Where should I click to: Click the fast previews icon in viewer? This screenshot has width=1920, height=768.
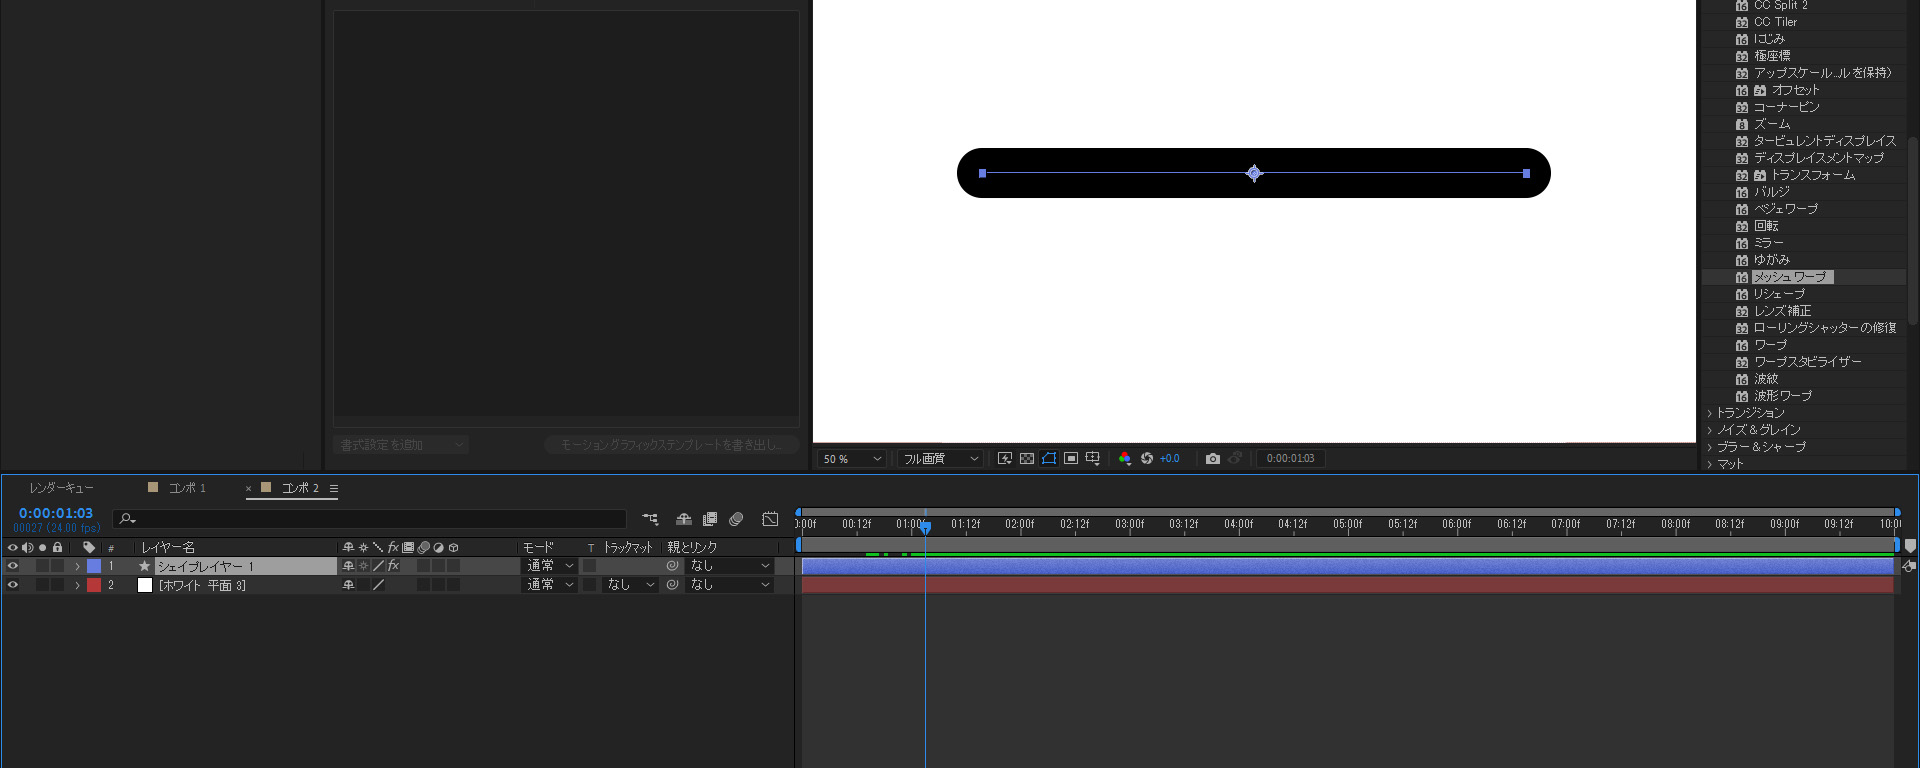[x=1005, y=458]
